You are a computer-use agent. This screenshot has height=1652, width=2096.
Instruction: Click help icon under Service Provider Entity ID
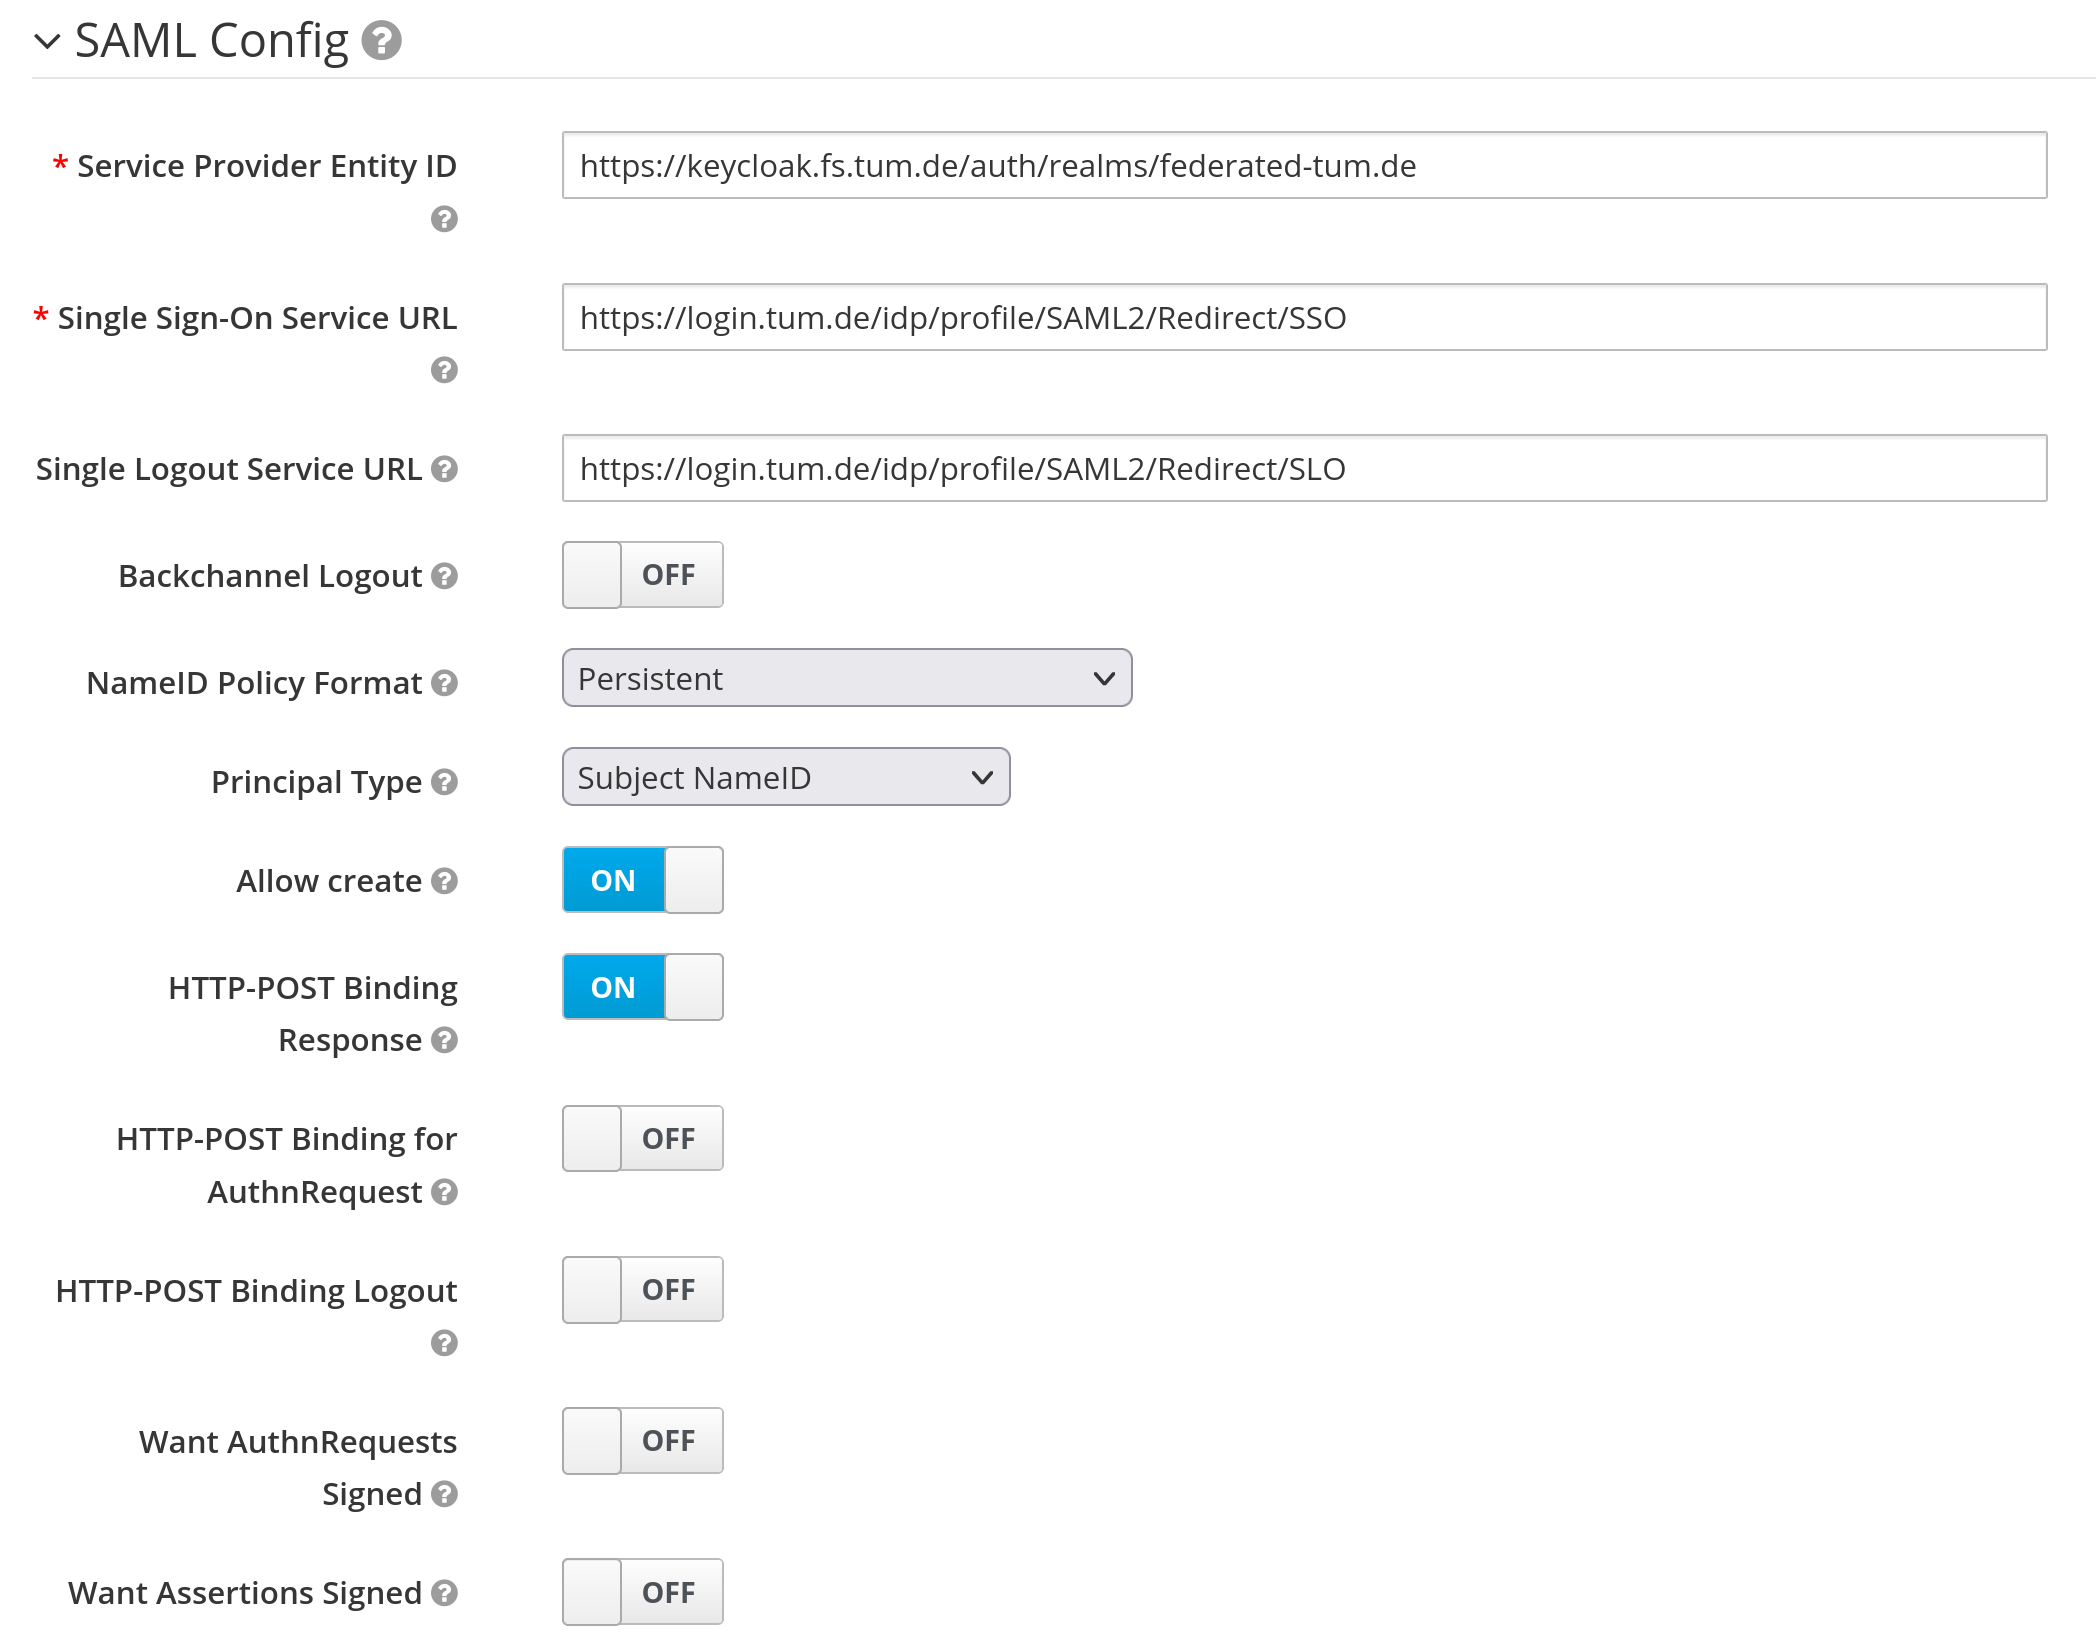click(444, 219)
